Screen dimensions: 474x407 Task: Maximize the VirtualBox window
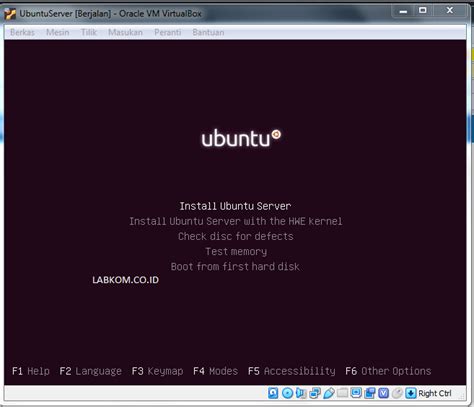click(x=423, y=11)
